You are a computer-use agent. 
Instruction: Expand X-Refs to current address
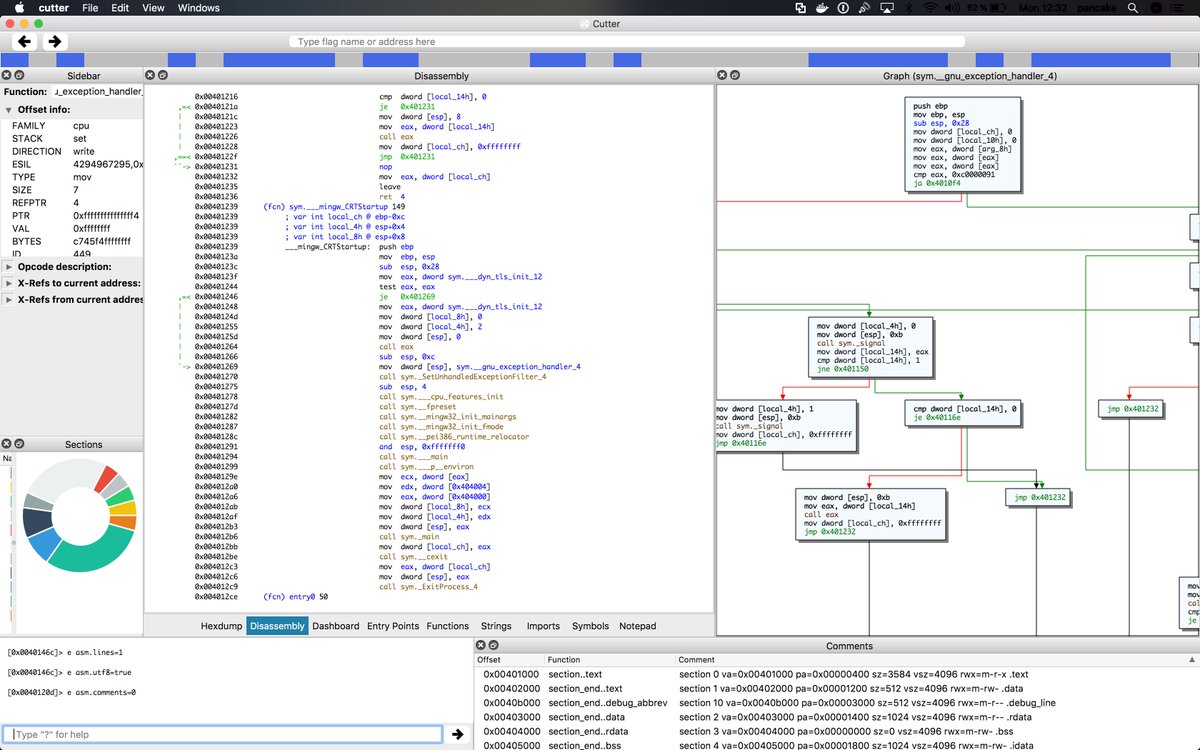tap(9, 283)
